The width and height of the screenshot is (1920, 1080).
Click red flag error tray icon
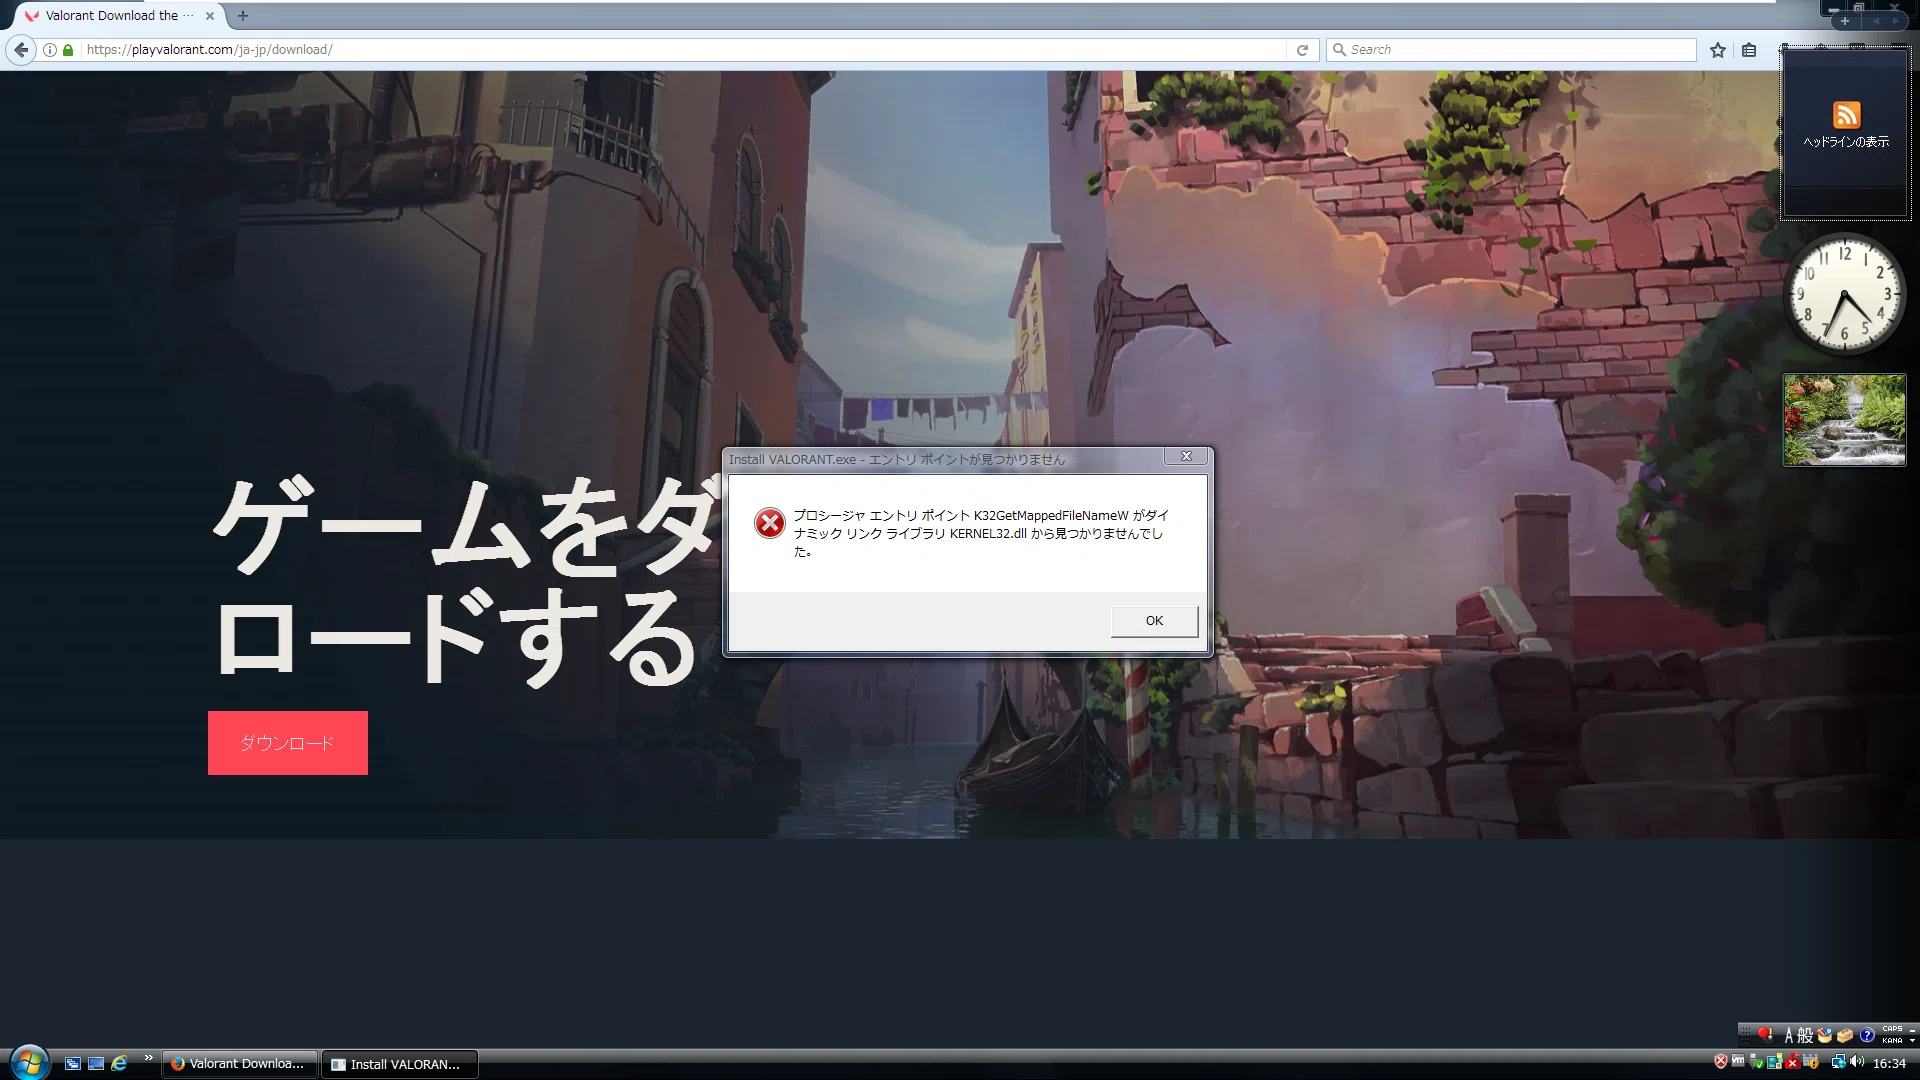click(1793, 1062)
